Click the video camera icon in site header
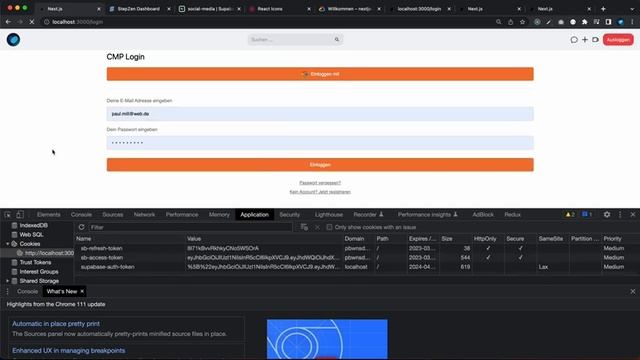 pyautogui.click(x=596, y=40)
